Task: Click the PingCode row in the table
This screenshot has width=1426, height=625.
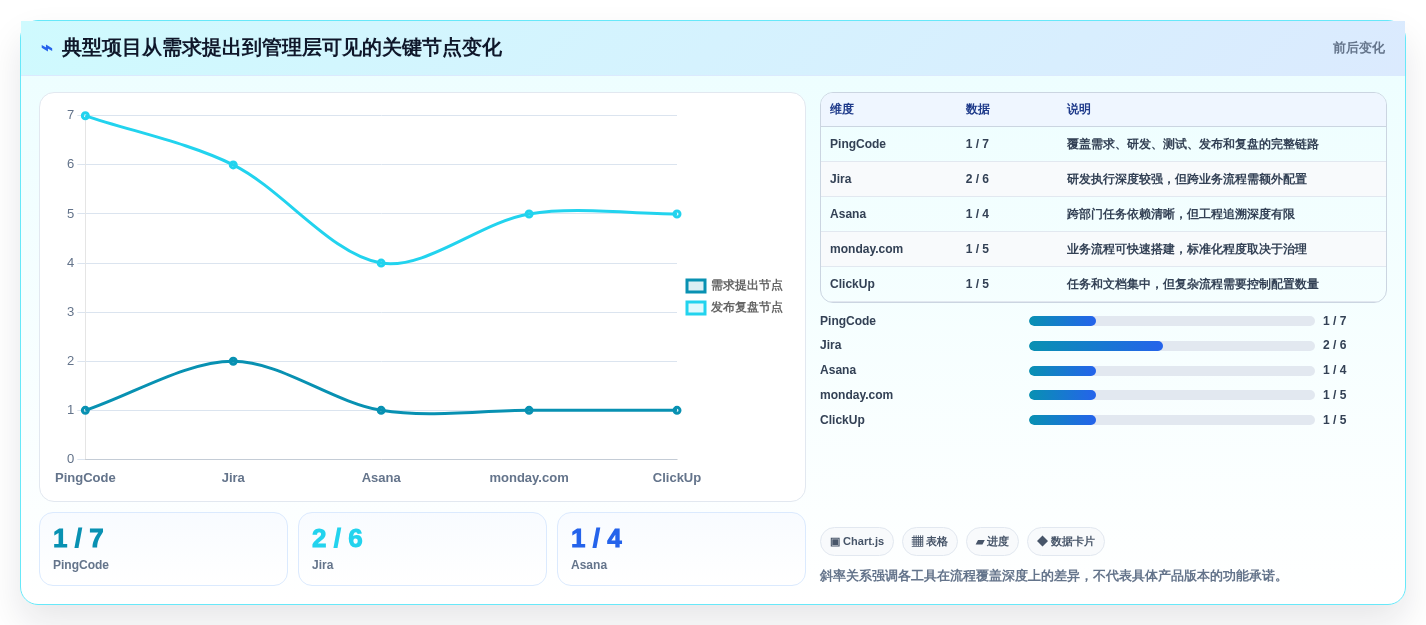Action: pyautogui.click(x=1103, y=144)
